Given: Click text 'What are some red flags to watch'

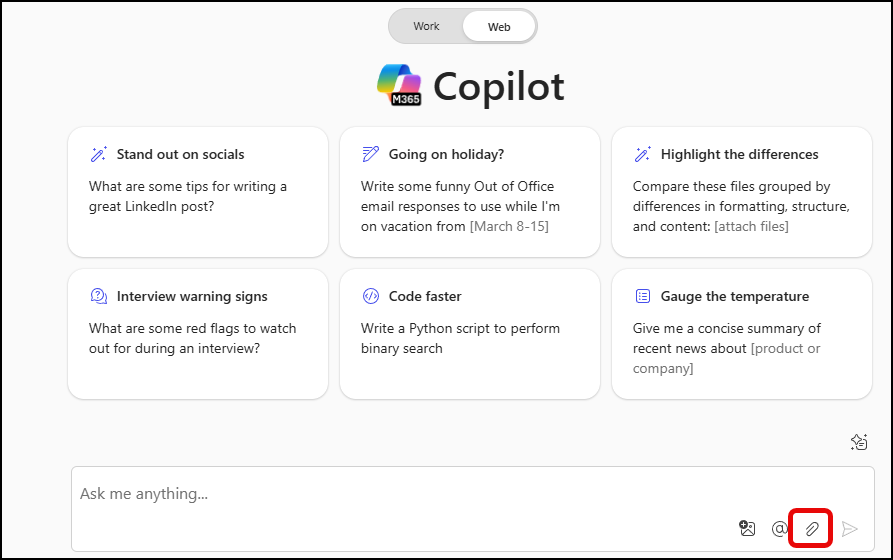Looking at the screenshot, I should 192,329.
